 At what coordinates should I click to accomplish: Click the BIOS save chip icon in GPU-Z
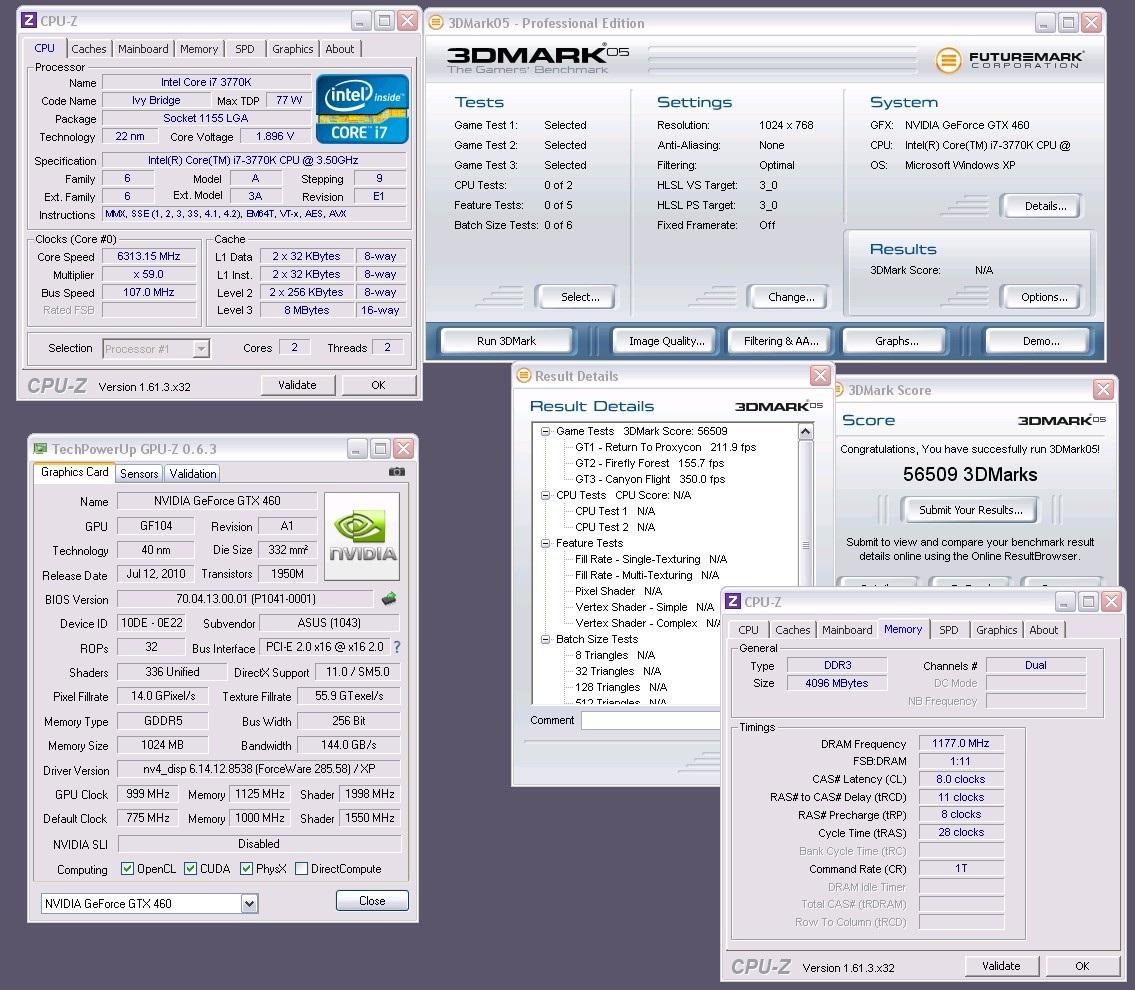pos(389,598)
